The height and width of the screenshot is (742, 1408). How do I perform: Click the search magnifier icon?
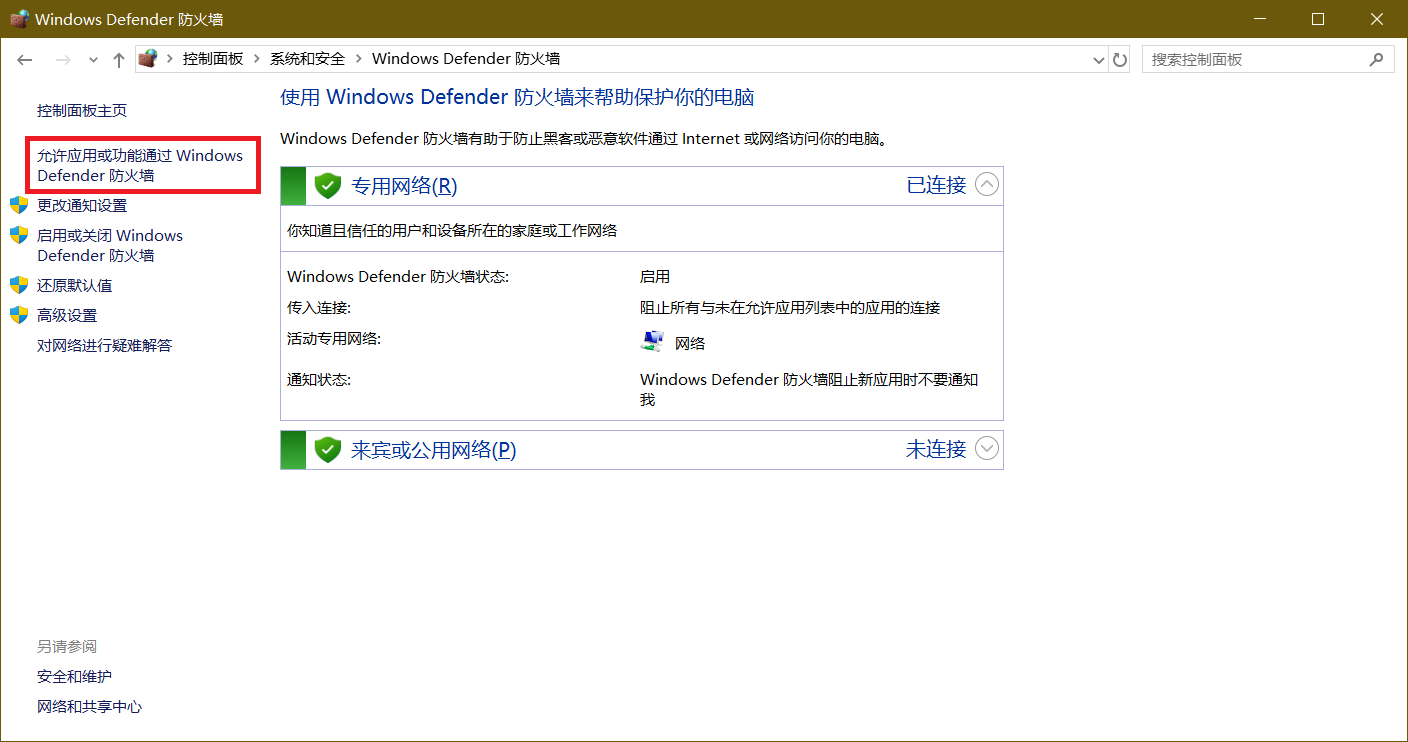click(x=1376, y=60)
